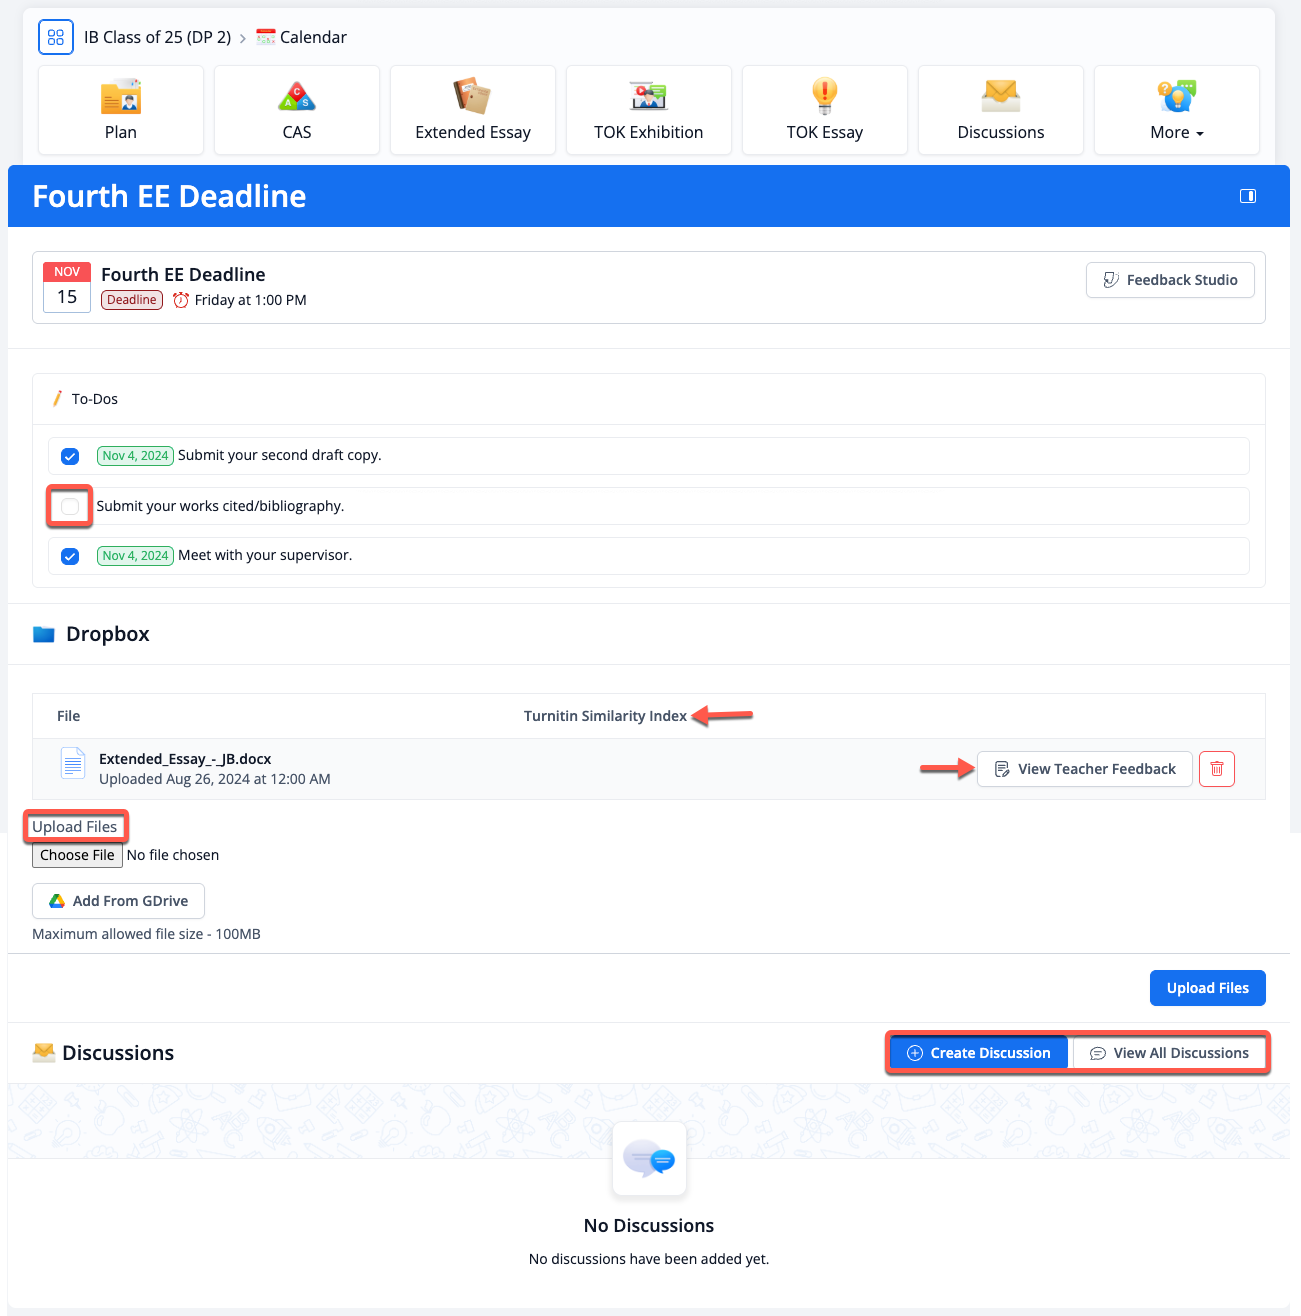Click View Teacher Feedback button
1301x1316 pixels.
click(x=1084, y=769)
